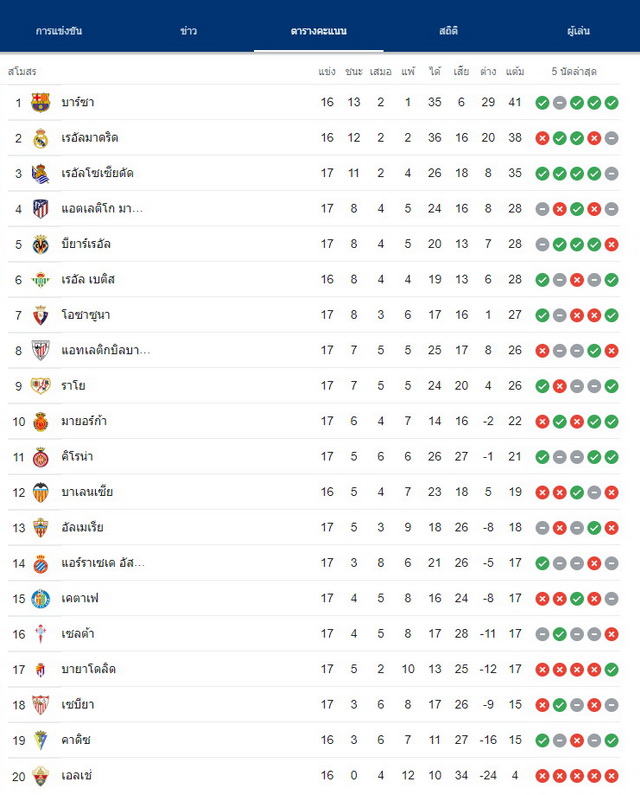
Task: Click the มายอร์ก้า team row name
Action: [x=84, y=421]
